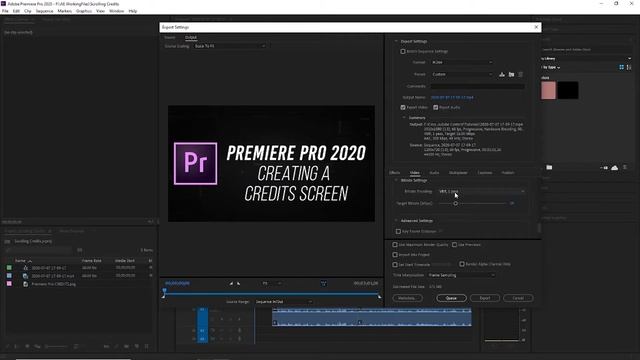
Task: Switch to the Output tab
Action: [191, 38]
